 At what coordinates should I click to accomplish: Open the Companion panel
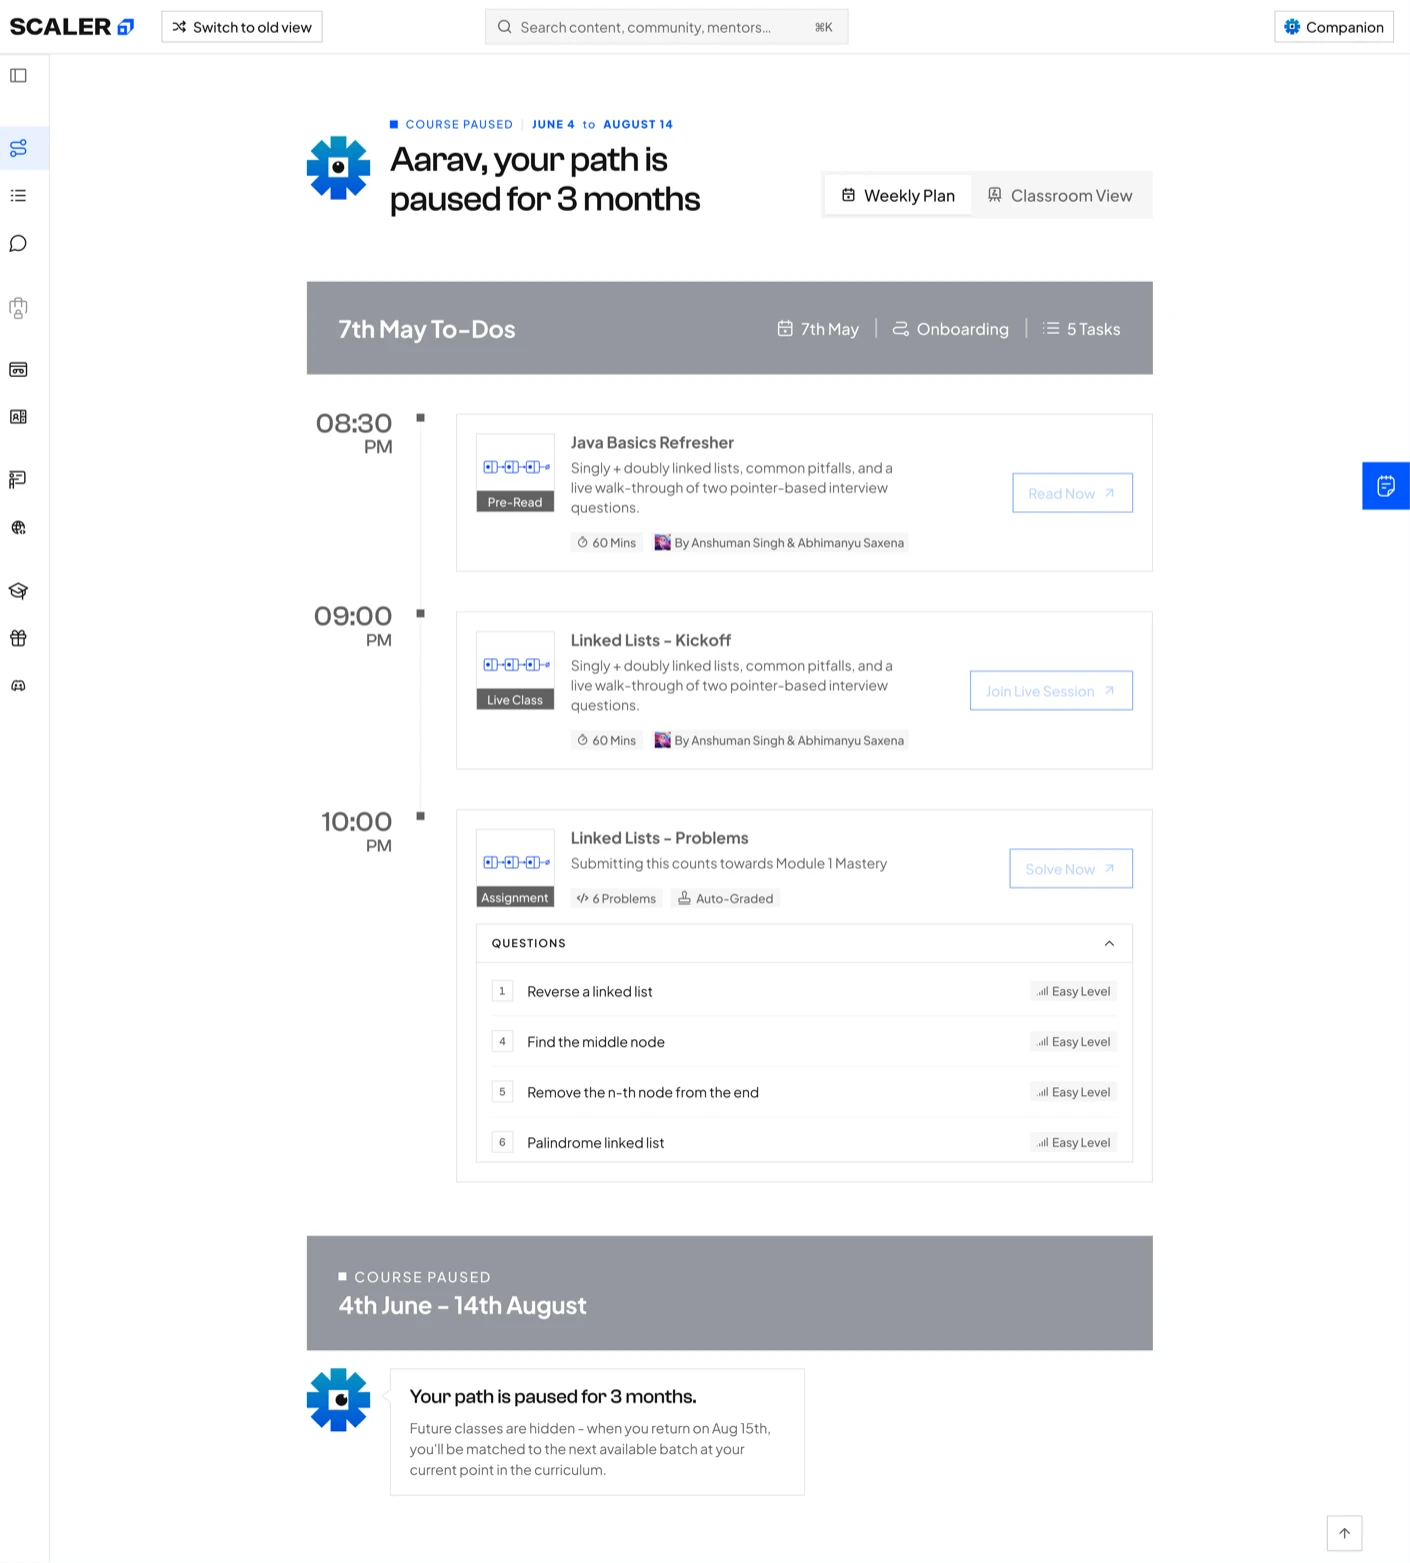tap(1334, 27)
